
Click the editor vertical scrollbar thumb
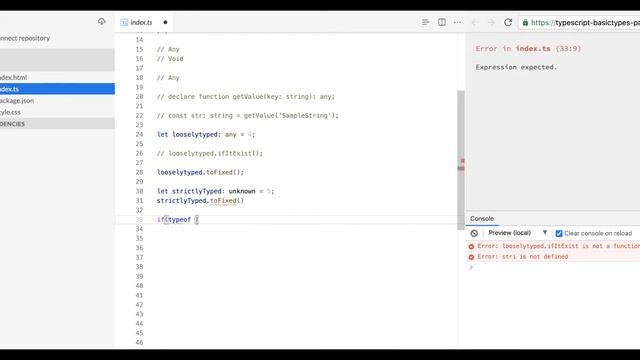click(461, 160)
